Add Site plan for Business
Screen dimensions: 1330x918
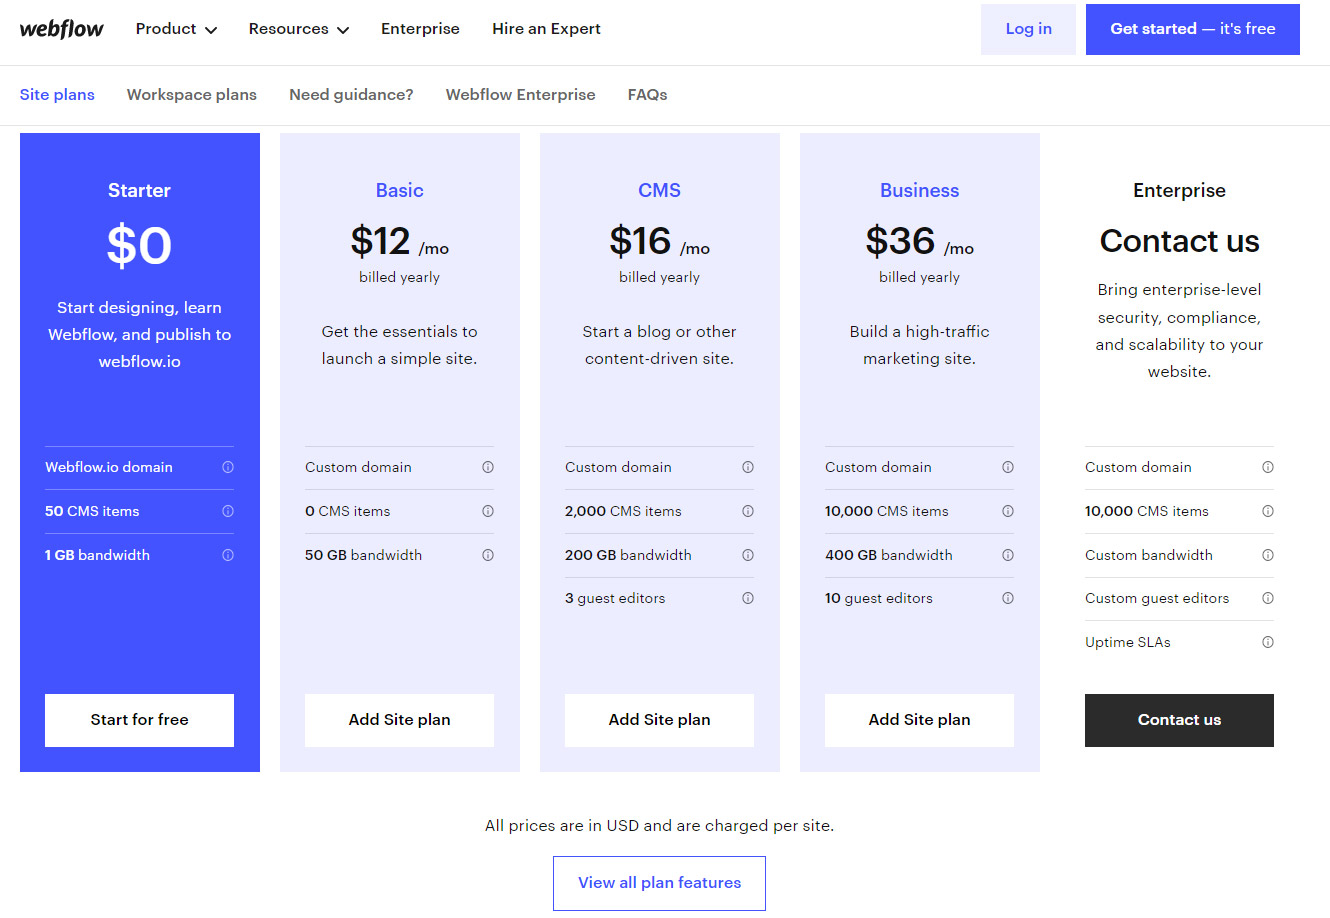click(919, 720)
